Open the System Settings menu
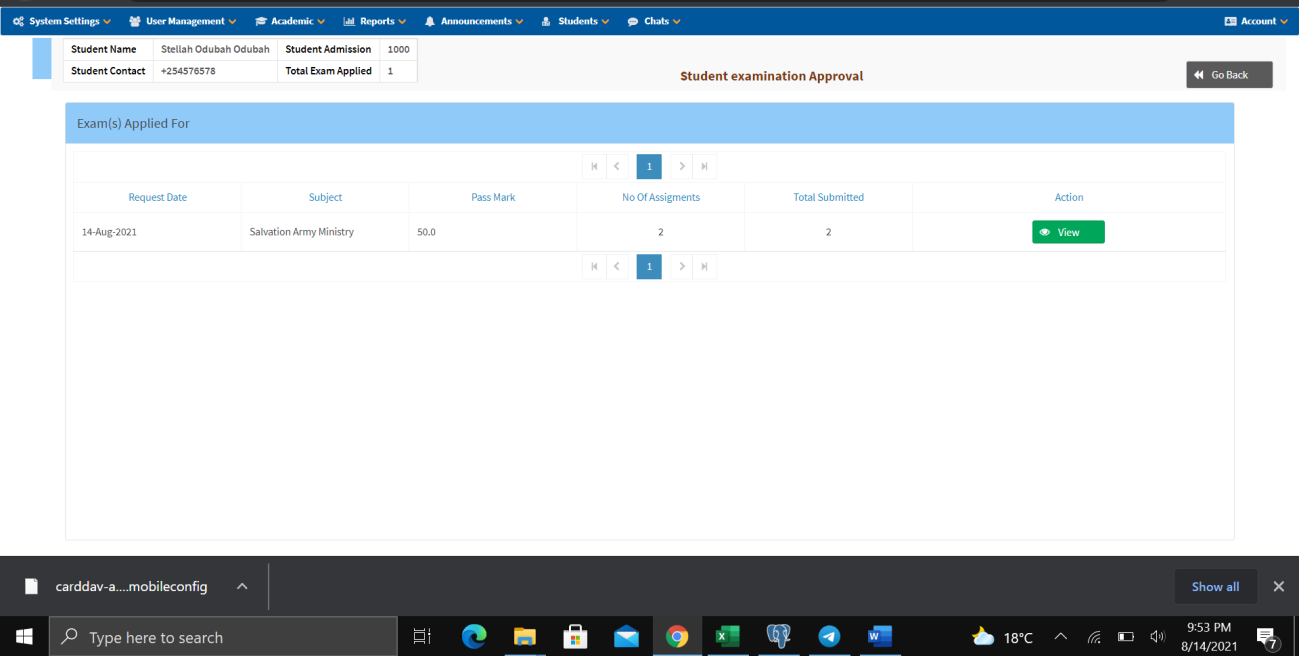This screenshot has width=1299, height=656. coord(62,21)
